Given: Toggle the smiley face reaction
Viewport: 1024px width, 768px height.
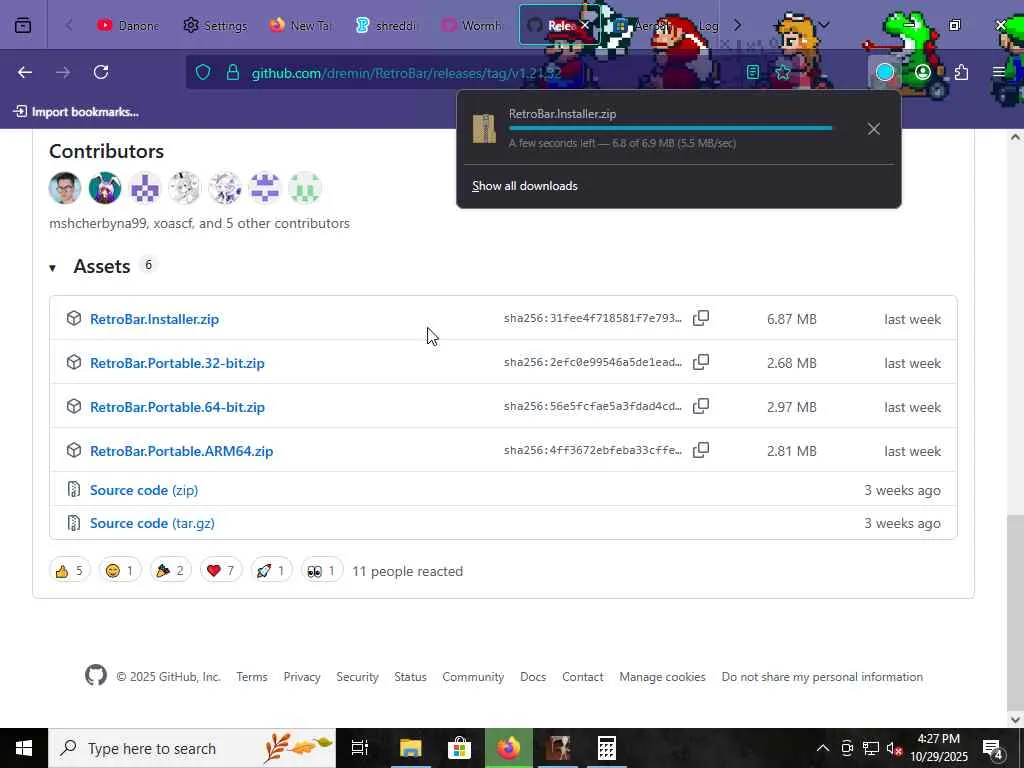Looking at the screenshot, I should pos(120,571).
